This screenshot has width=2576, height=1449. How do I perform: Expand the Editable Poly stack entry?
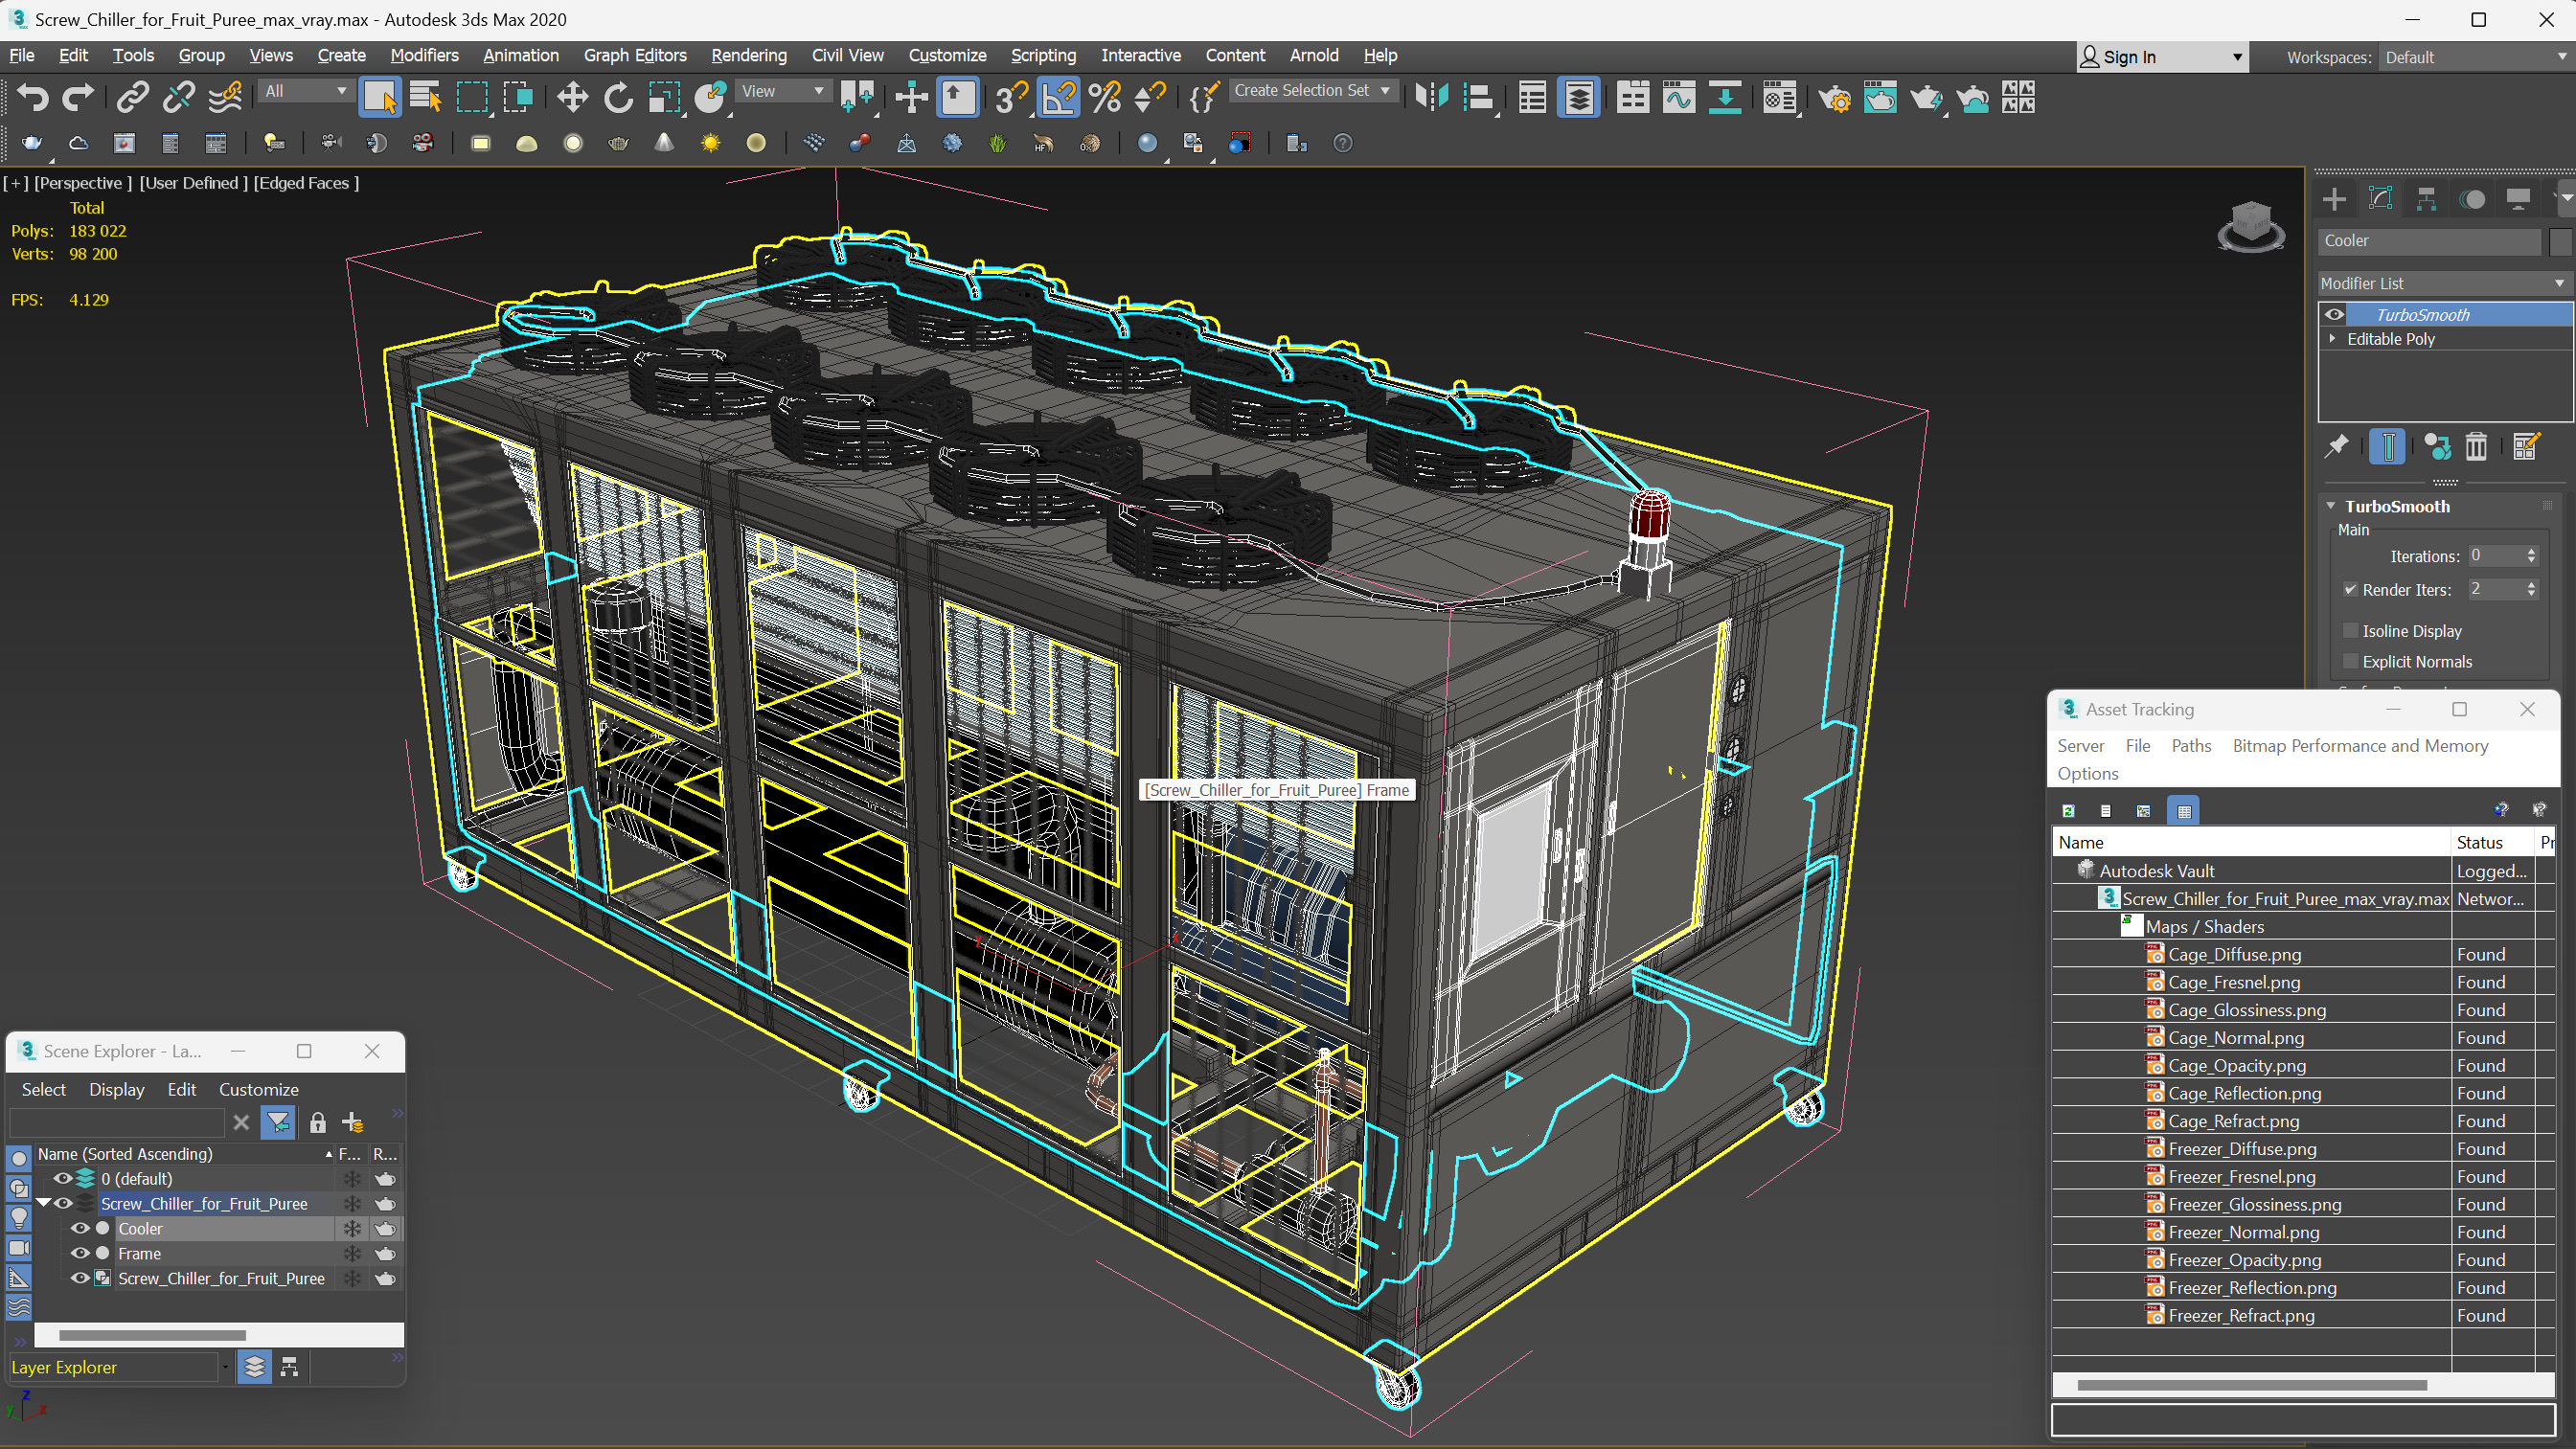click(x=2333, y=339)
